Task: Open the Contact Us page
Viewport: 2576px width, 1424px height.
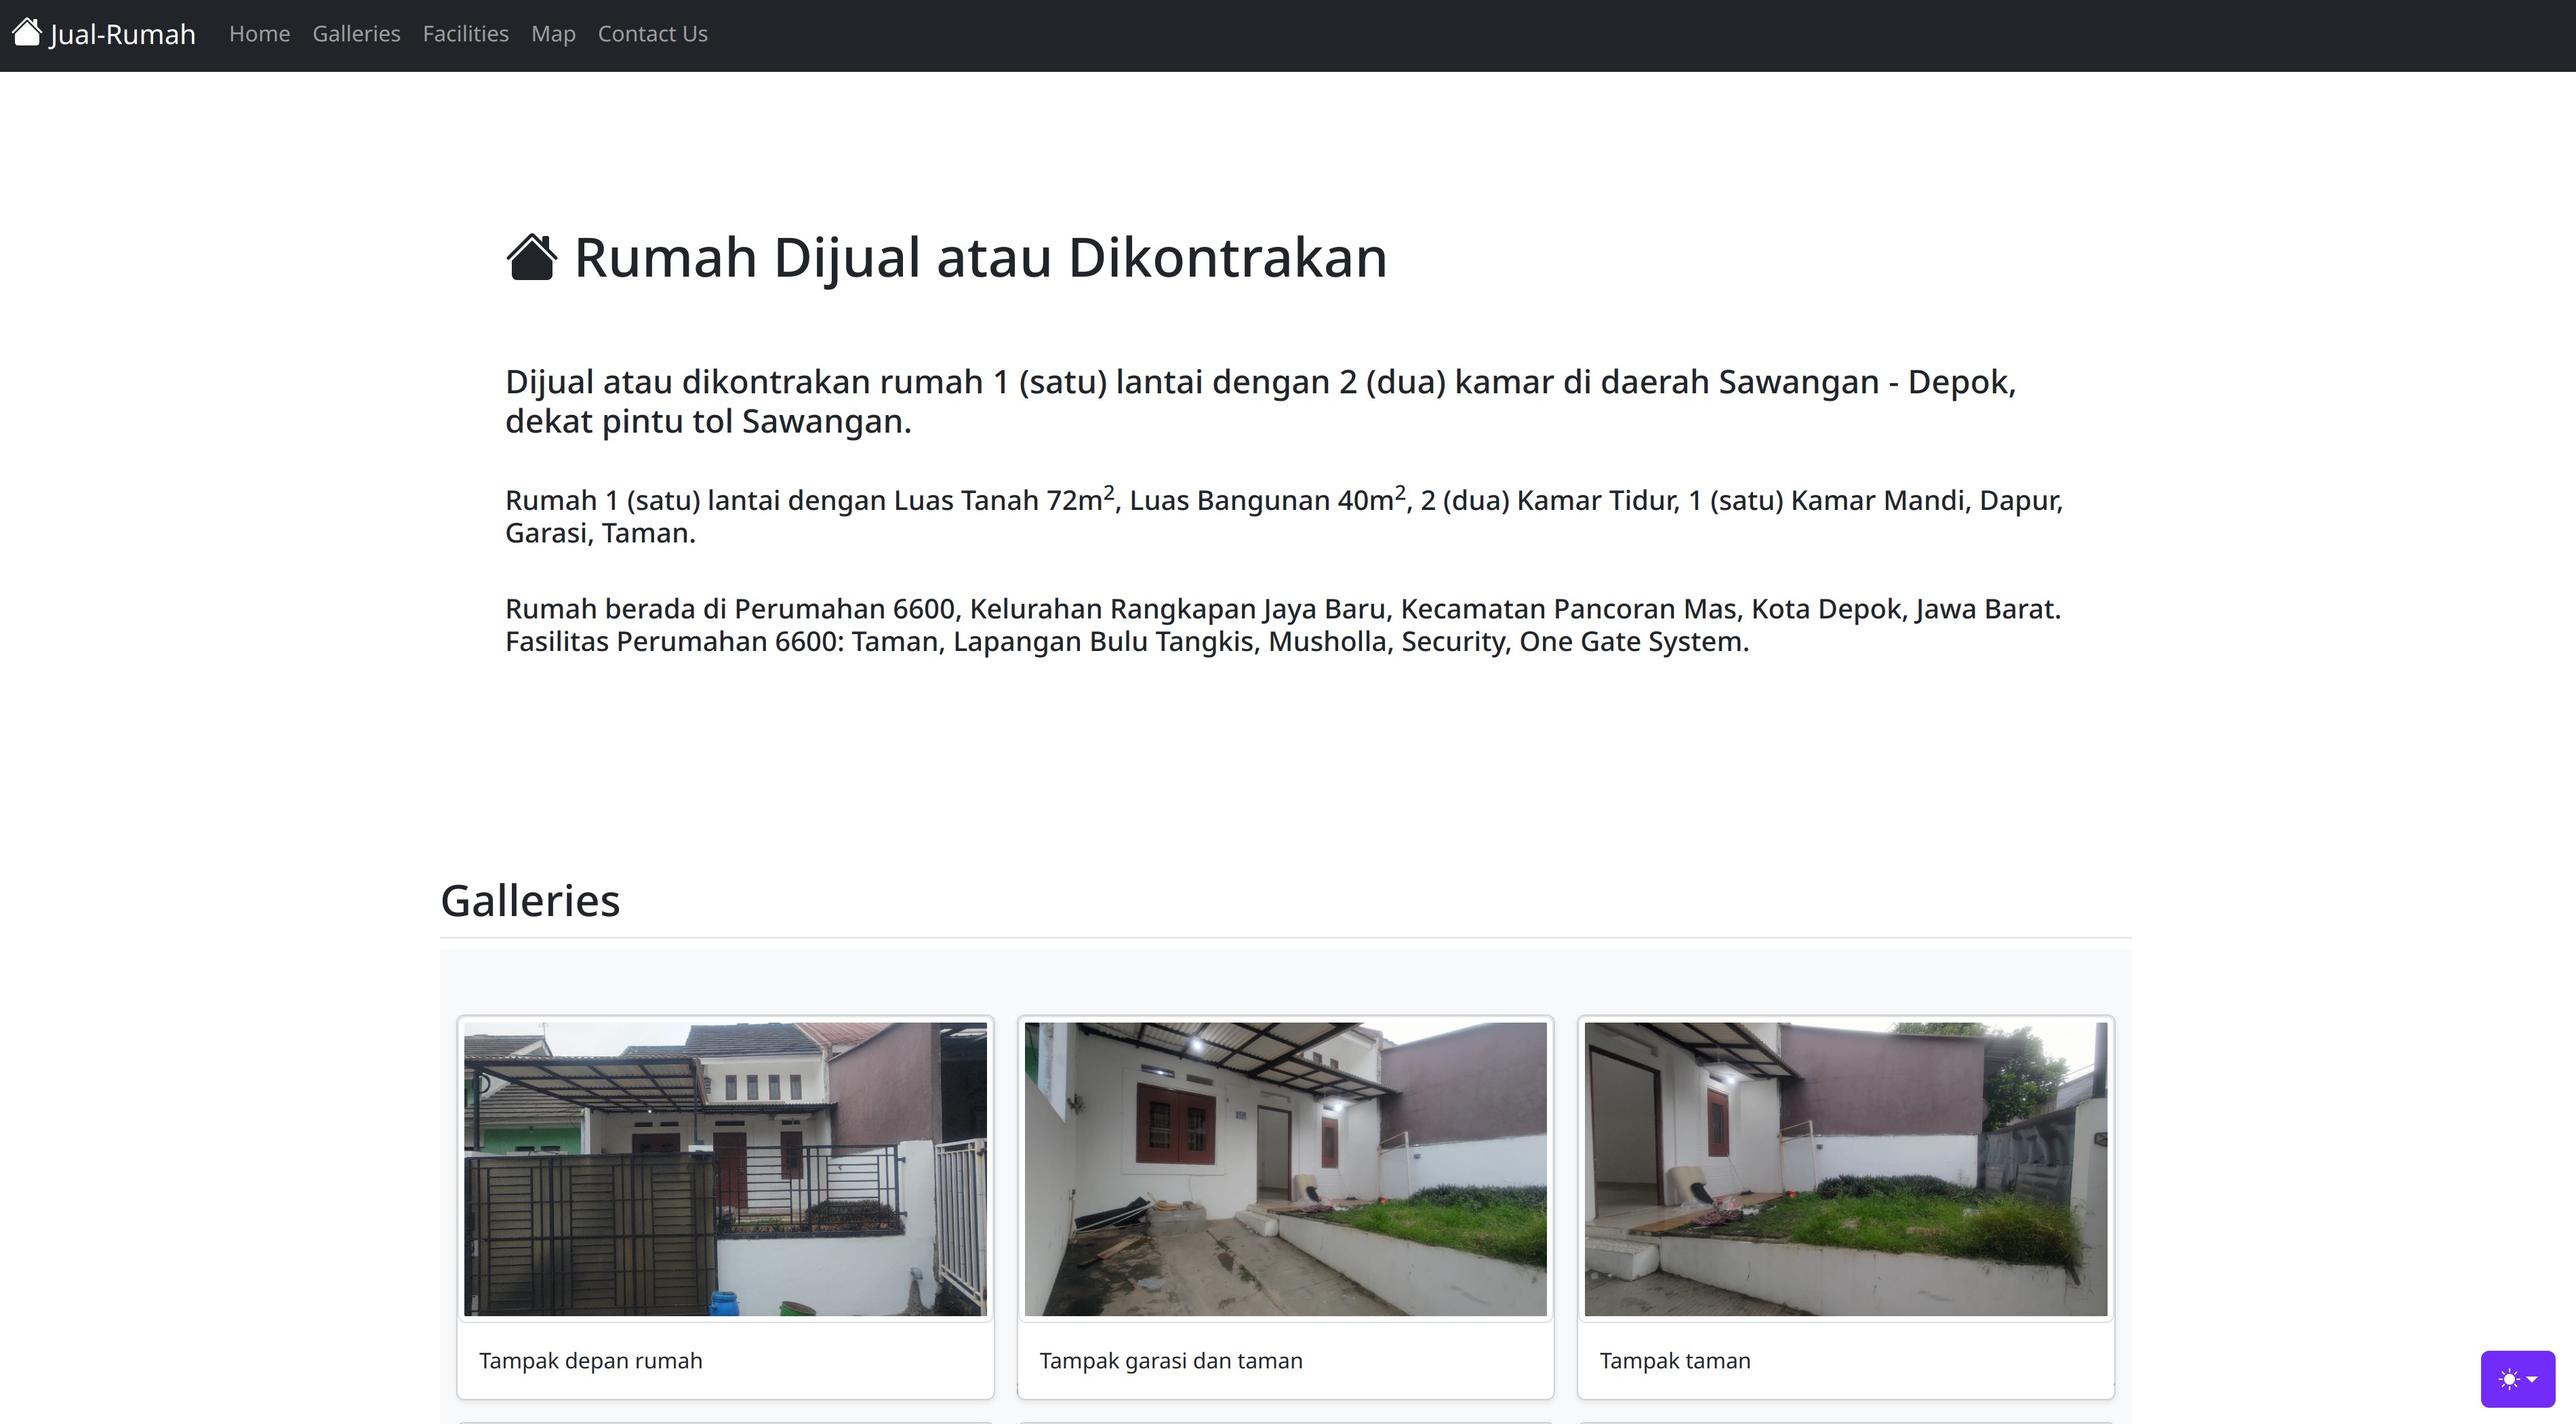Action: pyautogui.click(x=652, y=33)
